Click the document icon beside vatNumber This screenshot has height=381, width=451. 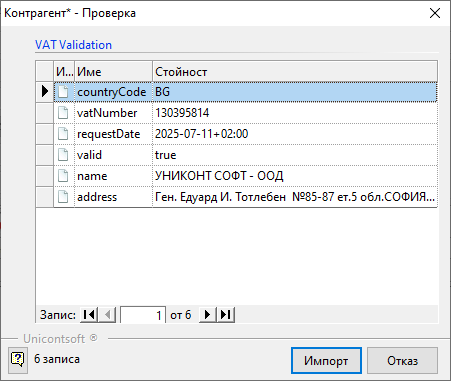[63, 113]
